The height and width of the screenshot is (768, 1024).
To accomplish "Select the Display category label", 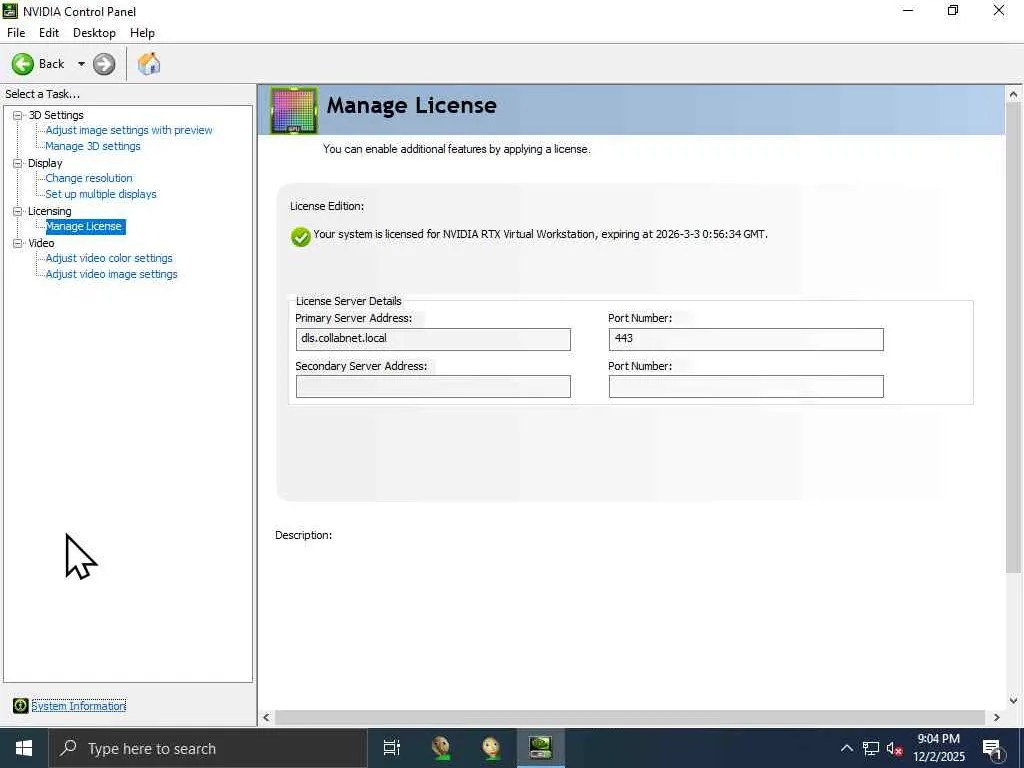I will point(45,163).
